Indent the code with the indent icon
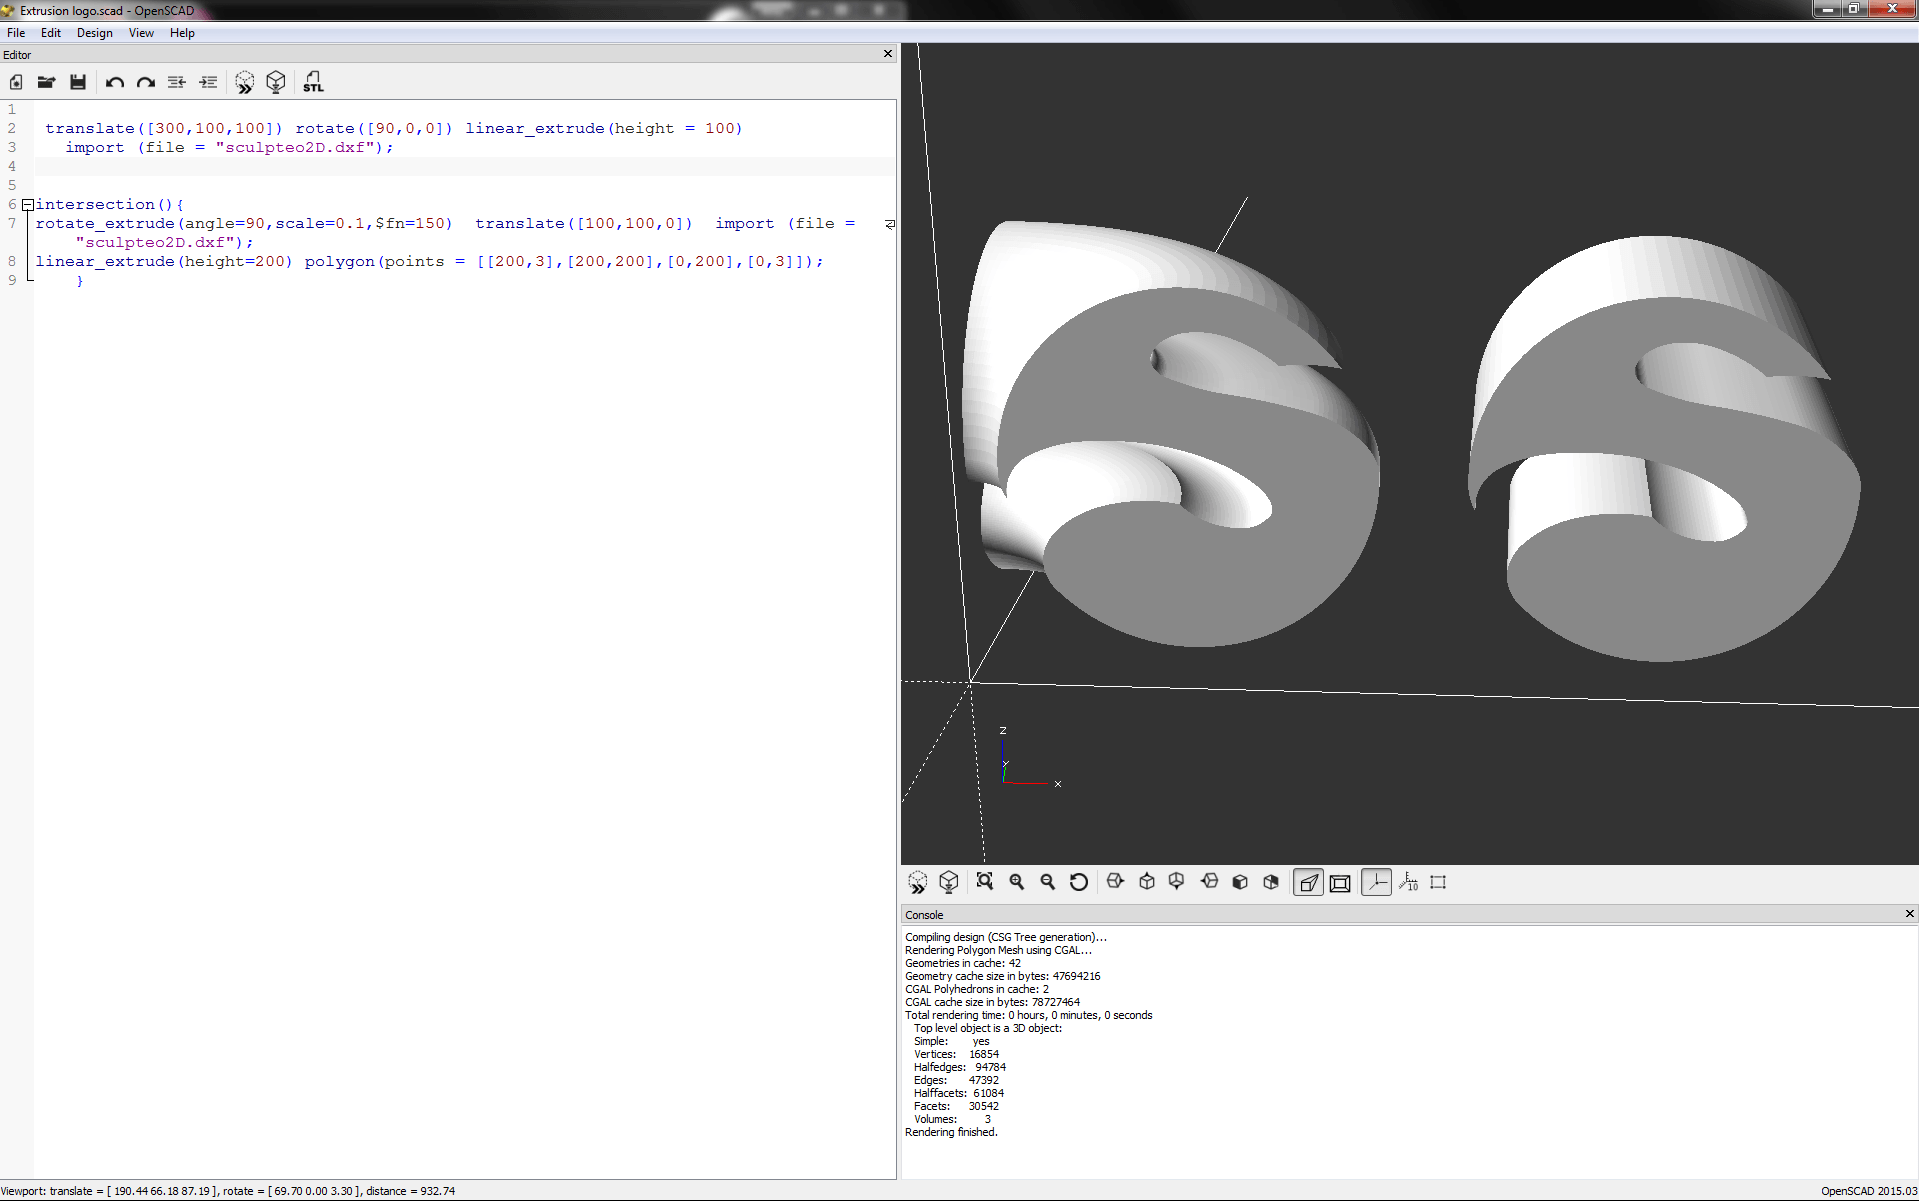1919x1201 pixels. 208,82
